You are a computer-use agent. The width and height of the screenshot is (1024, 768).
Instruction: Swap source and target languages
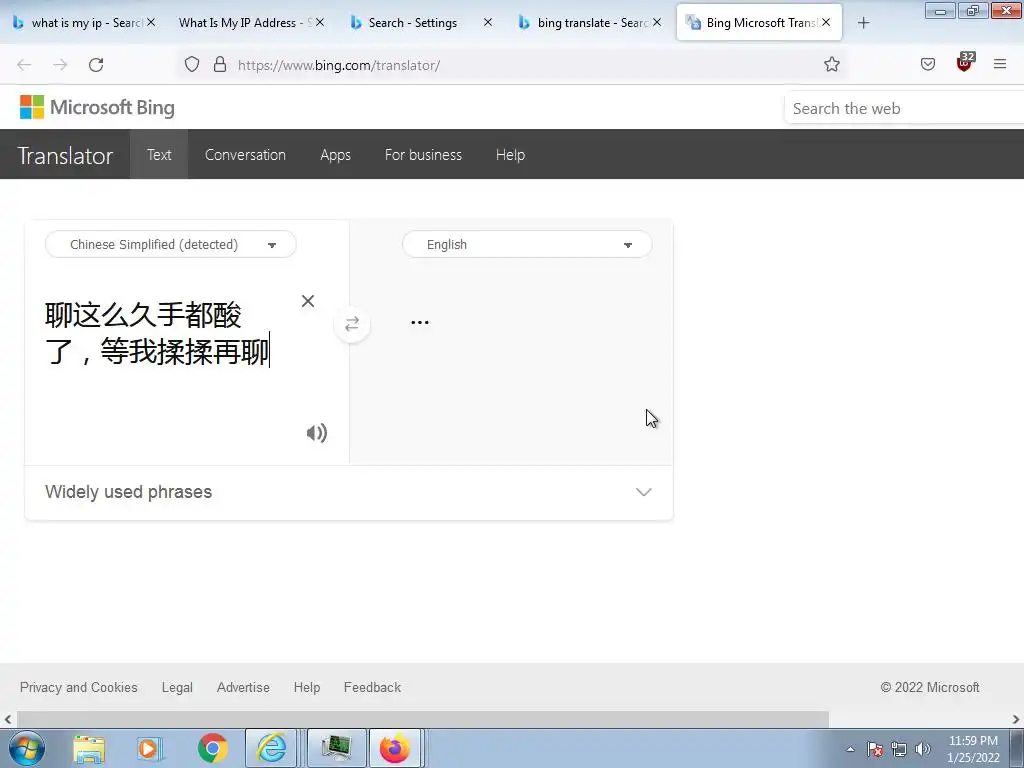(351, 324)
